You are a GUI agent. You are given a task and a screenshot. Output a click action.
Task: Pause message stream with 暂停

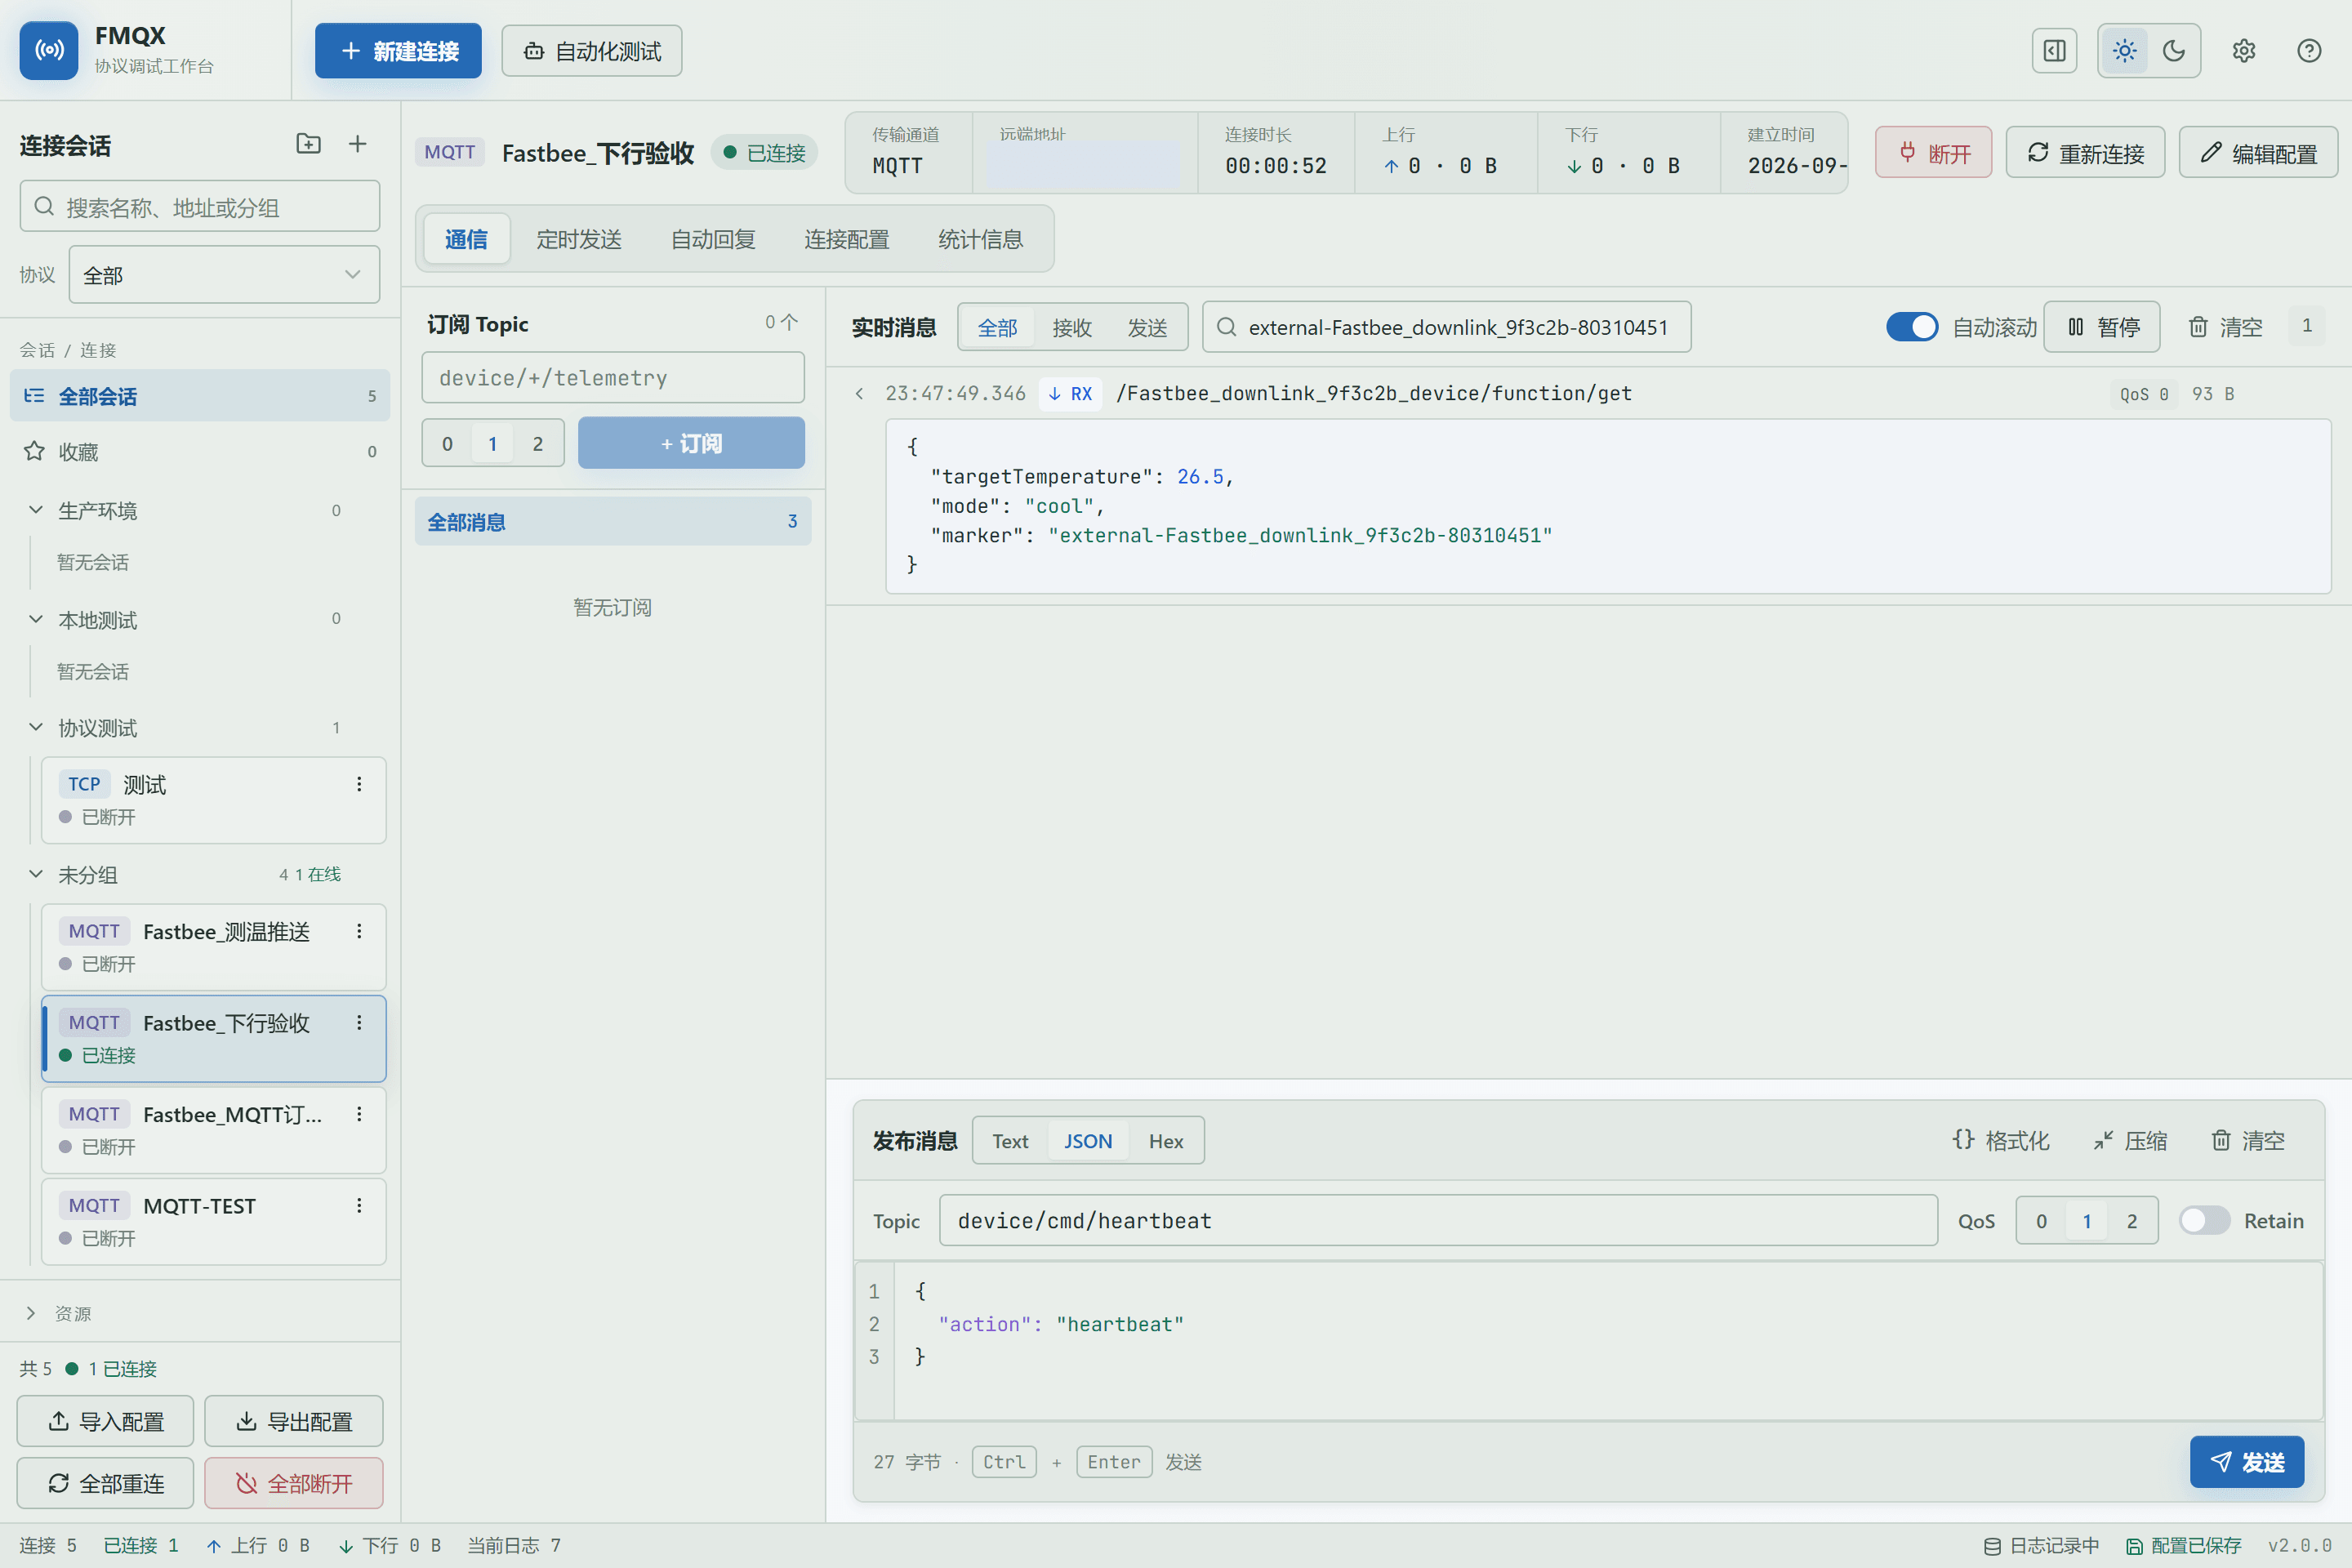tap(2101, 327)
